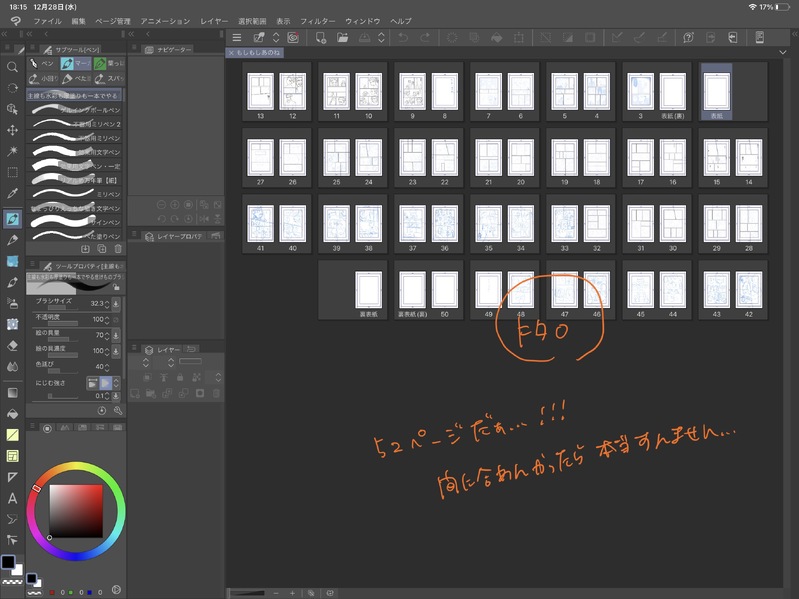Click the smartphone connect icon
The height and width of the screenshot is (599, 799).
(759, 38)
